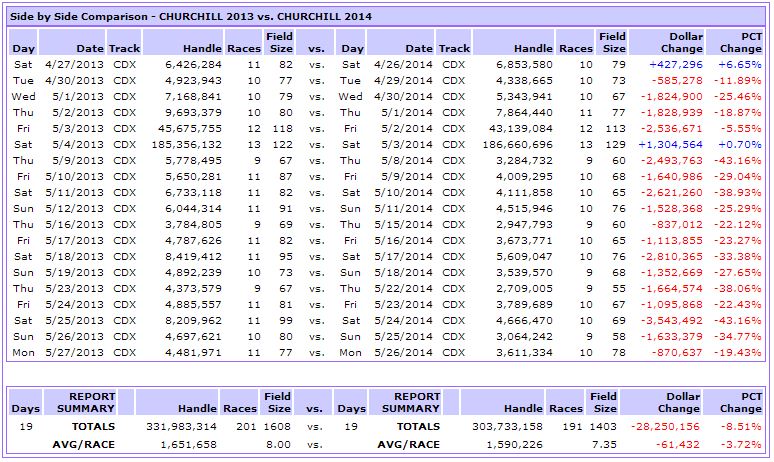Click dollar change -1,824,900
This screenshot has height=462, width=774.
672,97
